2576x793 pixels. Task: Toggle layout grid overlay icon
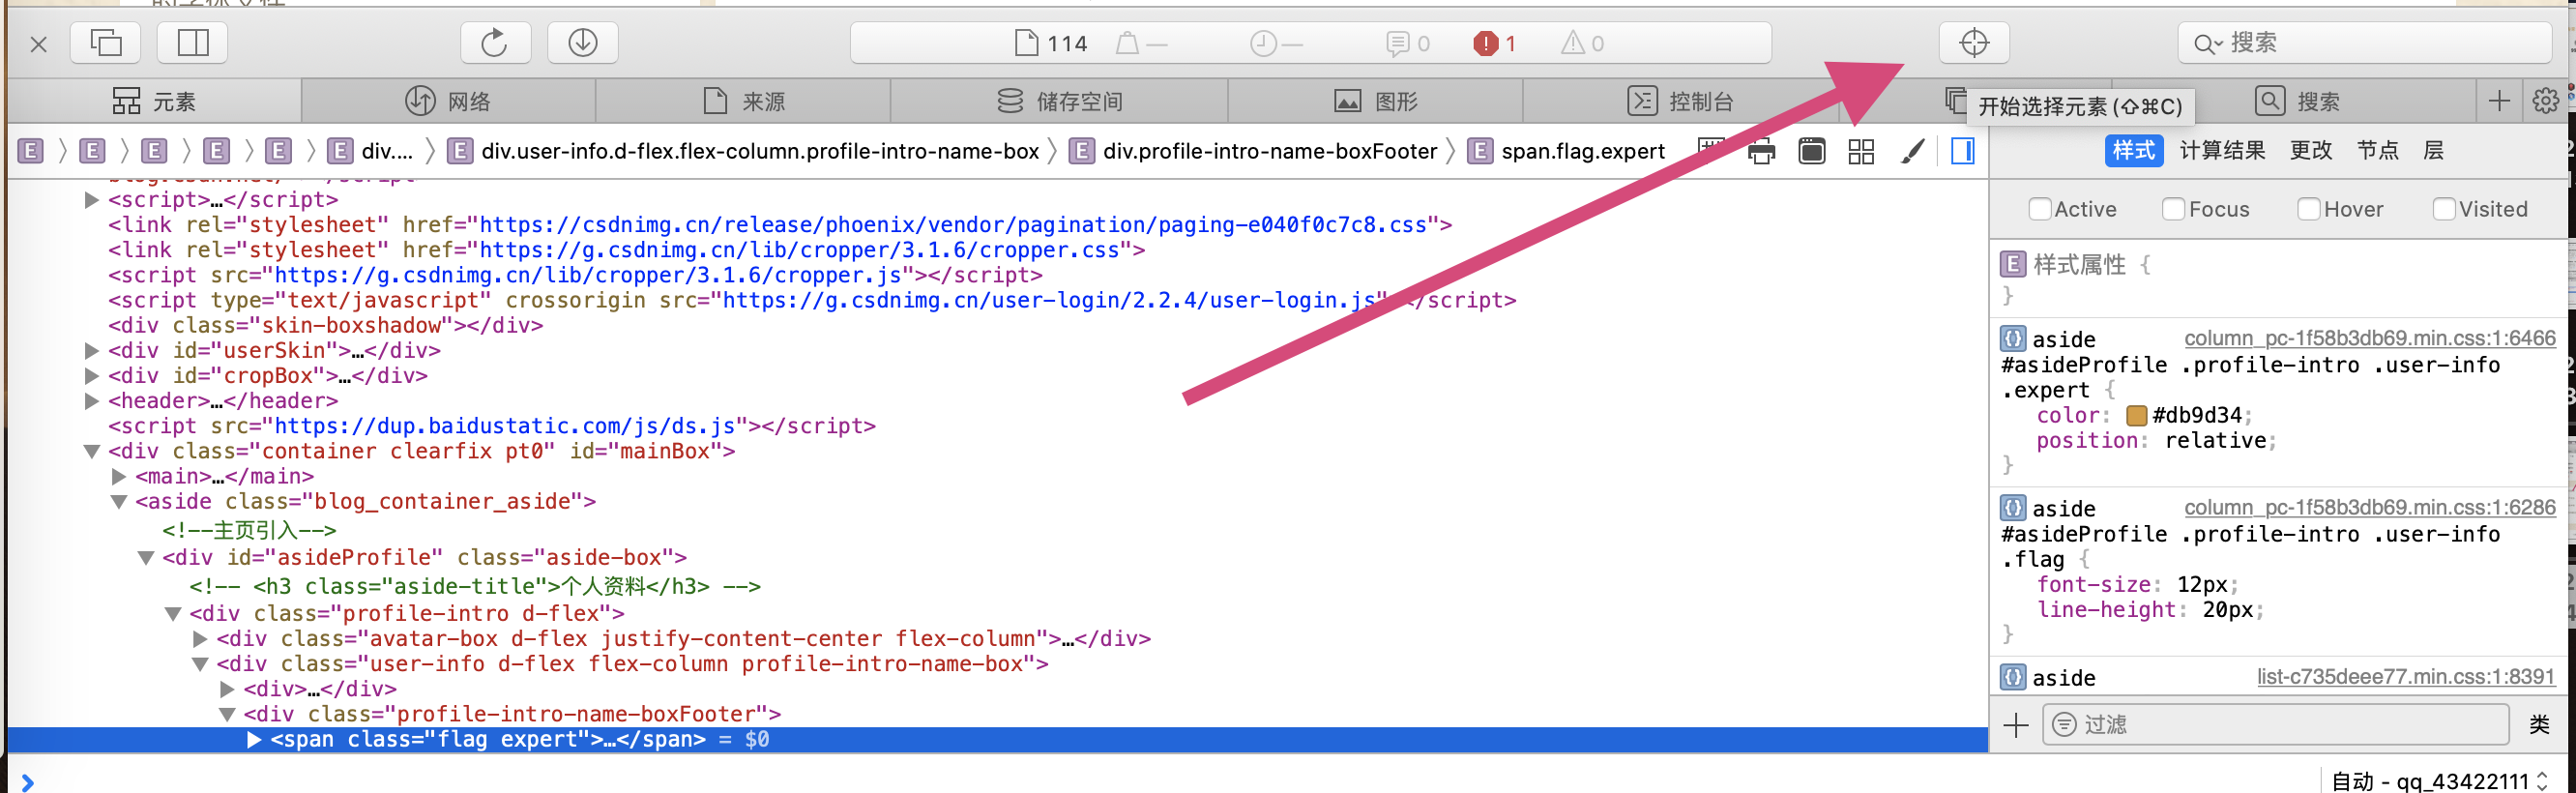1861,152
